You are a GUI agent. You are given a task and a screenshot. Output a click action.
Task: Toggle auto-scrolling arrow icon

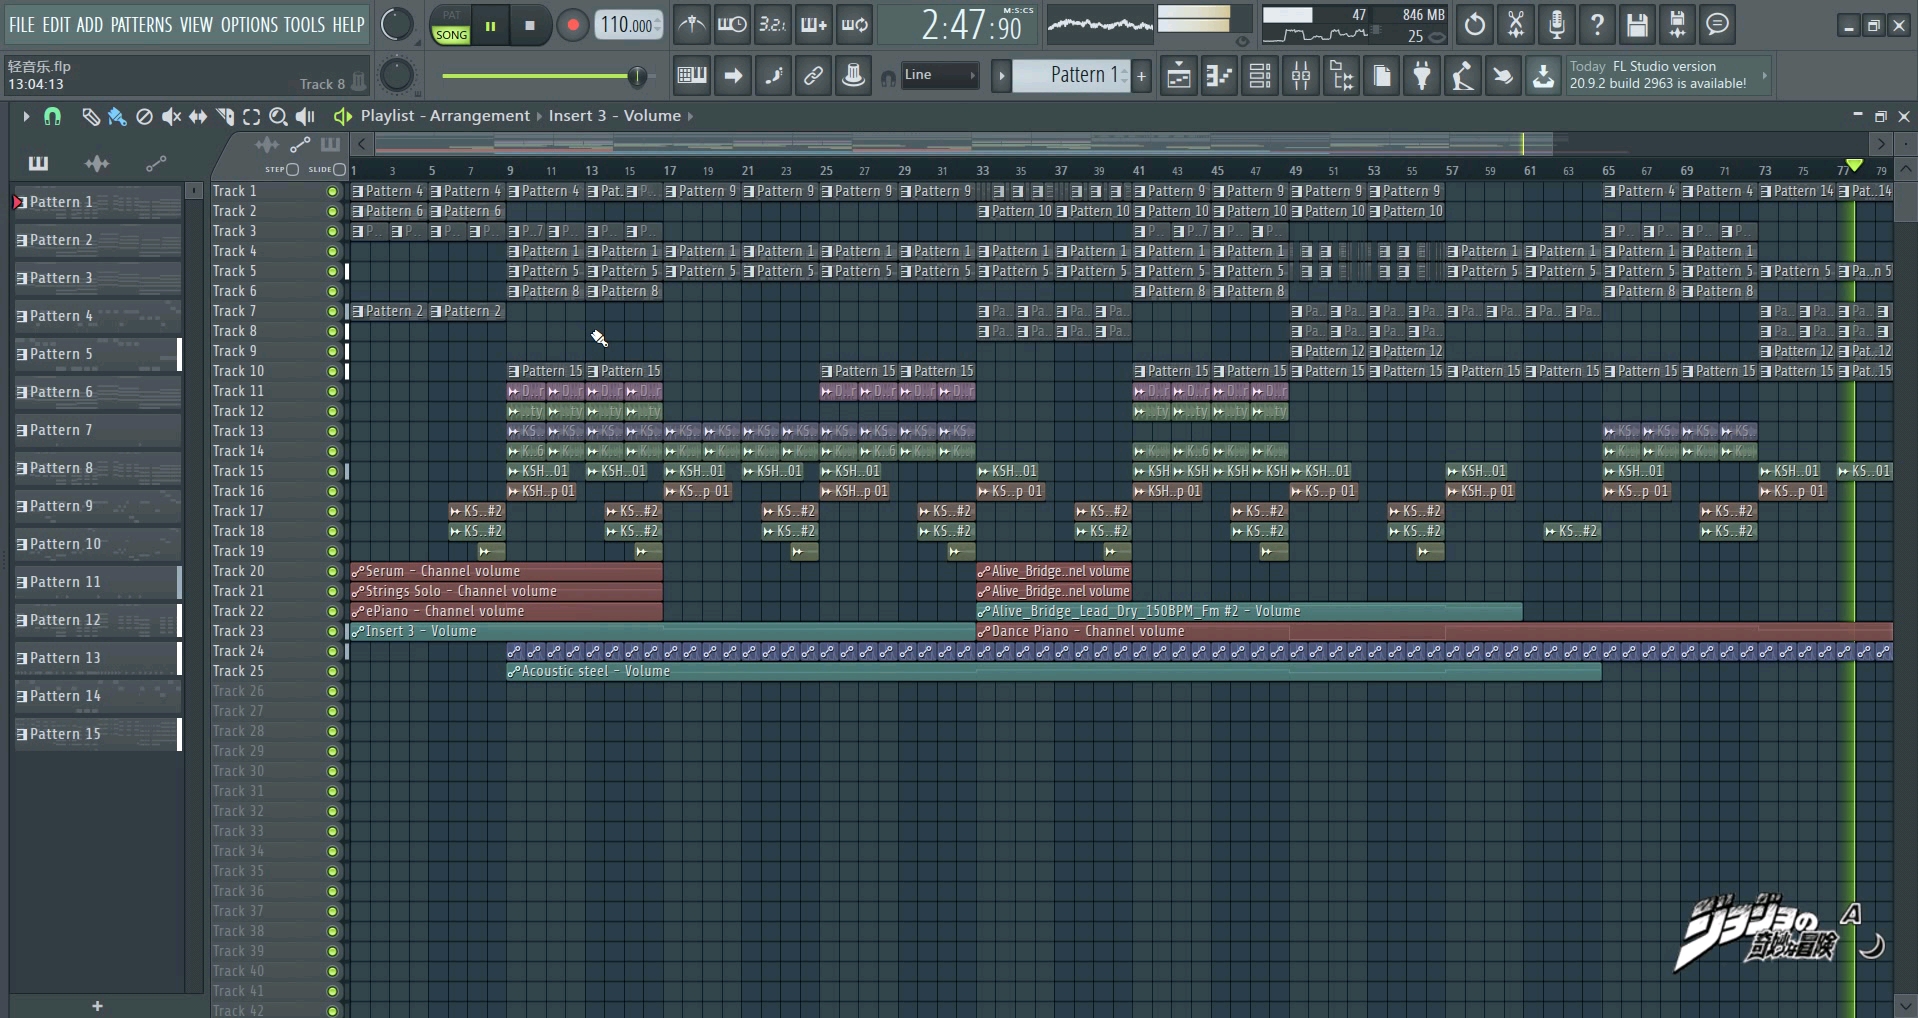[733, 75]
